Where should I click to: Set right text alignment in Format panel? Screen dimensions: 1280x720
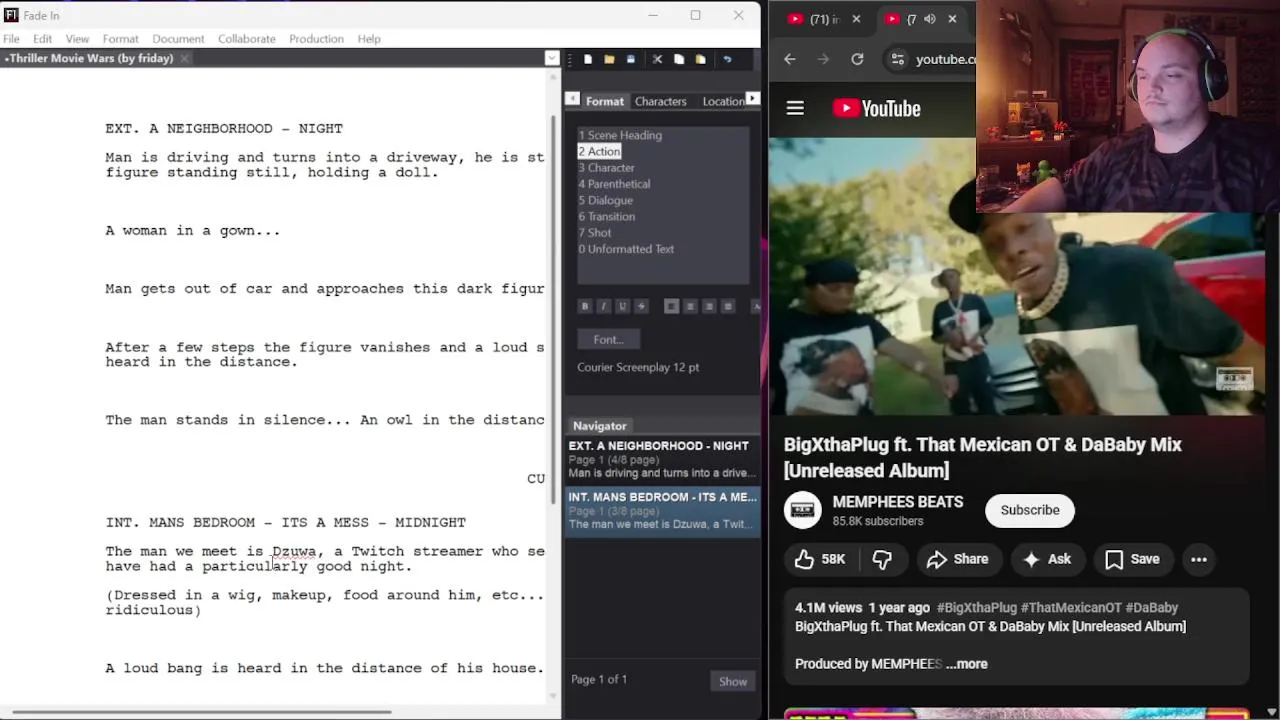tap(709, 306)
